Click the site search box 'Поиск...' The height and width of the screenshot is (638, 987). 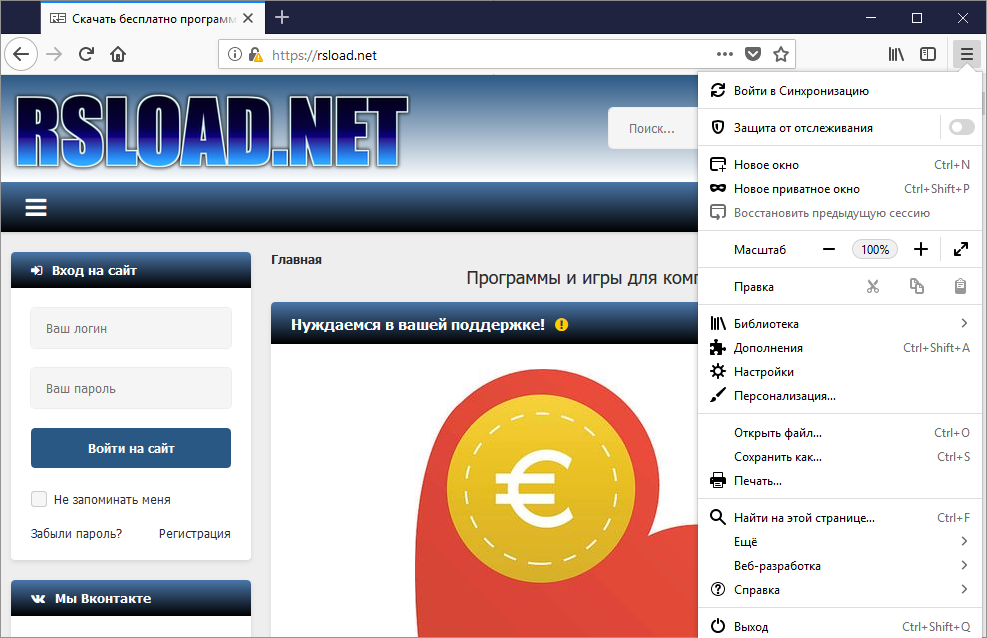653,128
